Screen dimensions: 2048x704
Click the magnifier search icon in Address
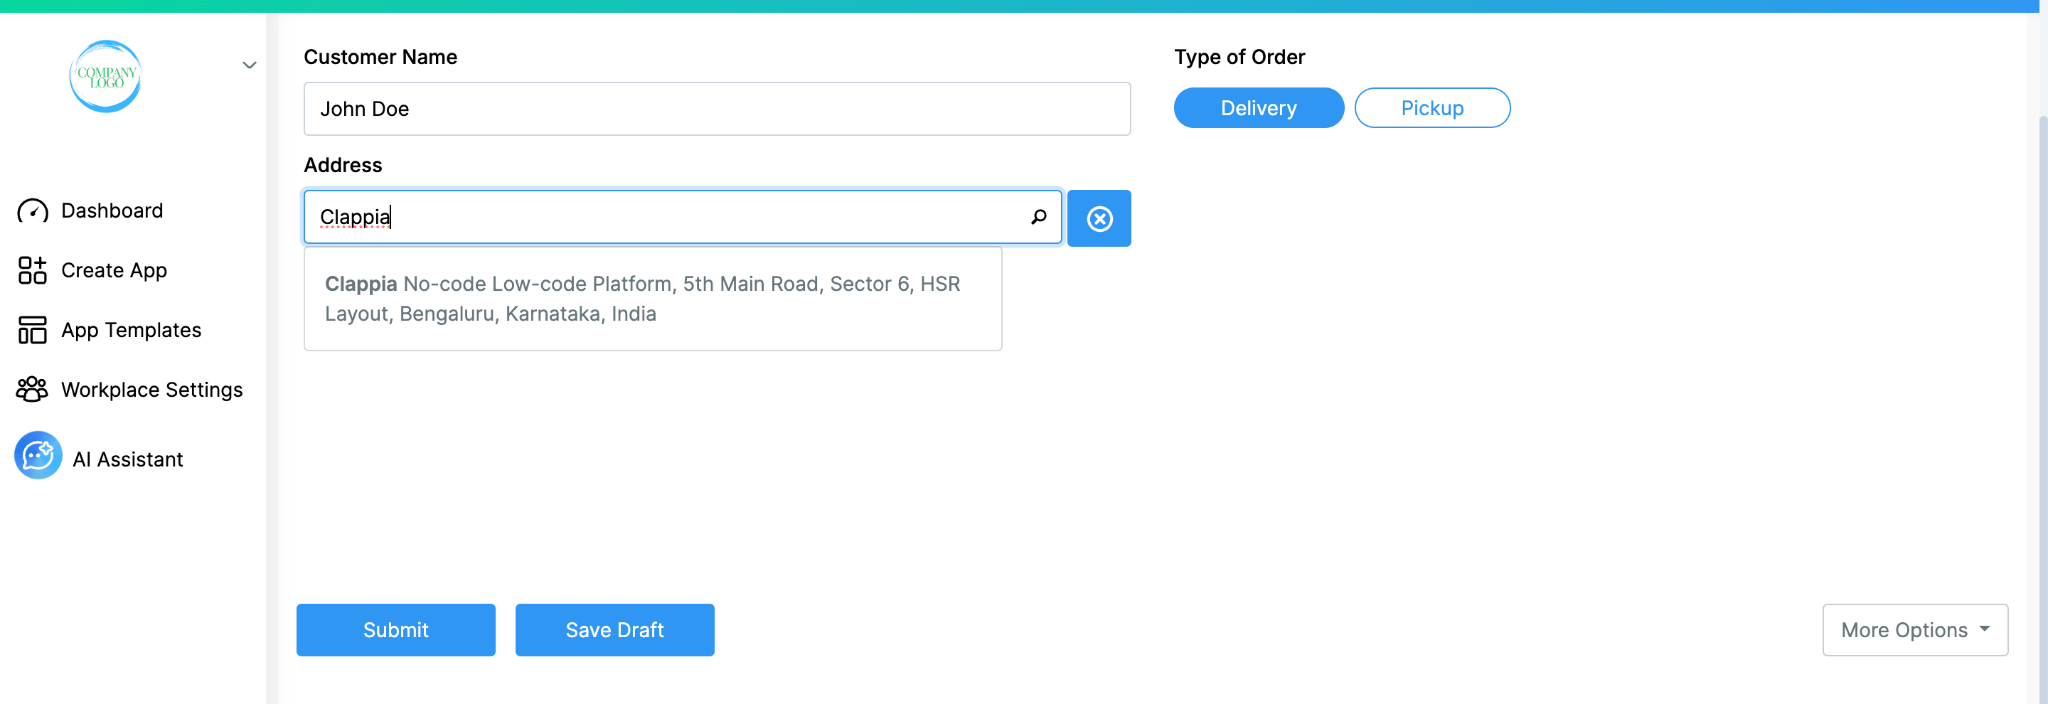pos(1039,217)
